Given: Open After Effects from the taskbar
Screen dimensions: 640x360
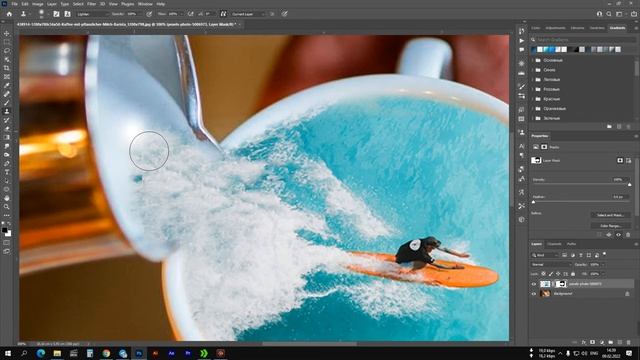Looking at the screenshot, I should (171, 353).
